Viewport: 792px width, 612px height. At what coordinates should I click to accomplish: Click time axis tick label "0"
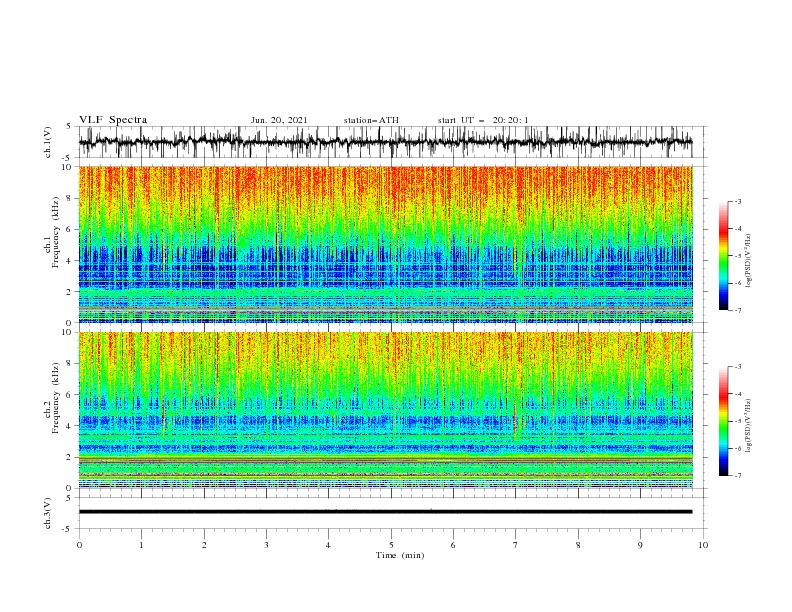coord(79,545)
